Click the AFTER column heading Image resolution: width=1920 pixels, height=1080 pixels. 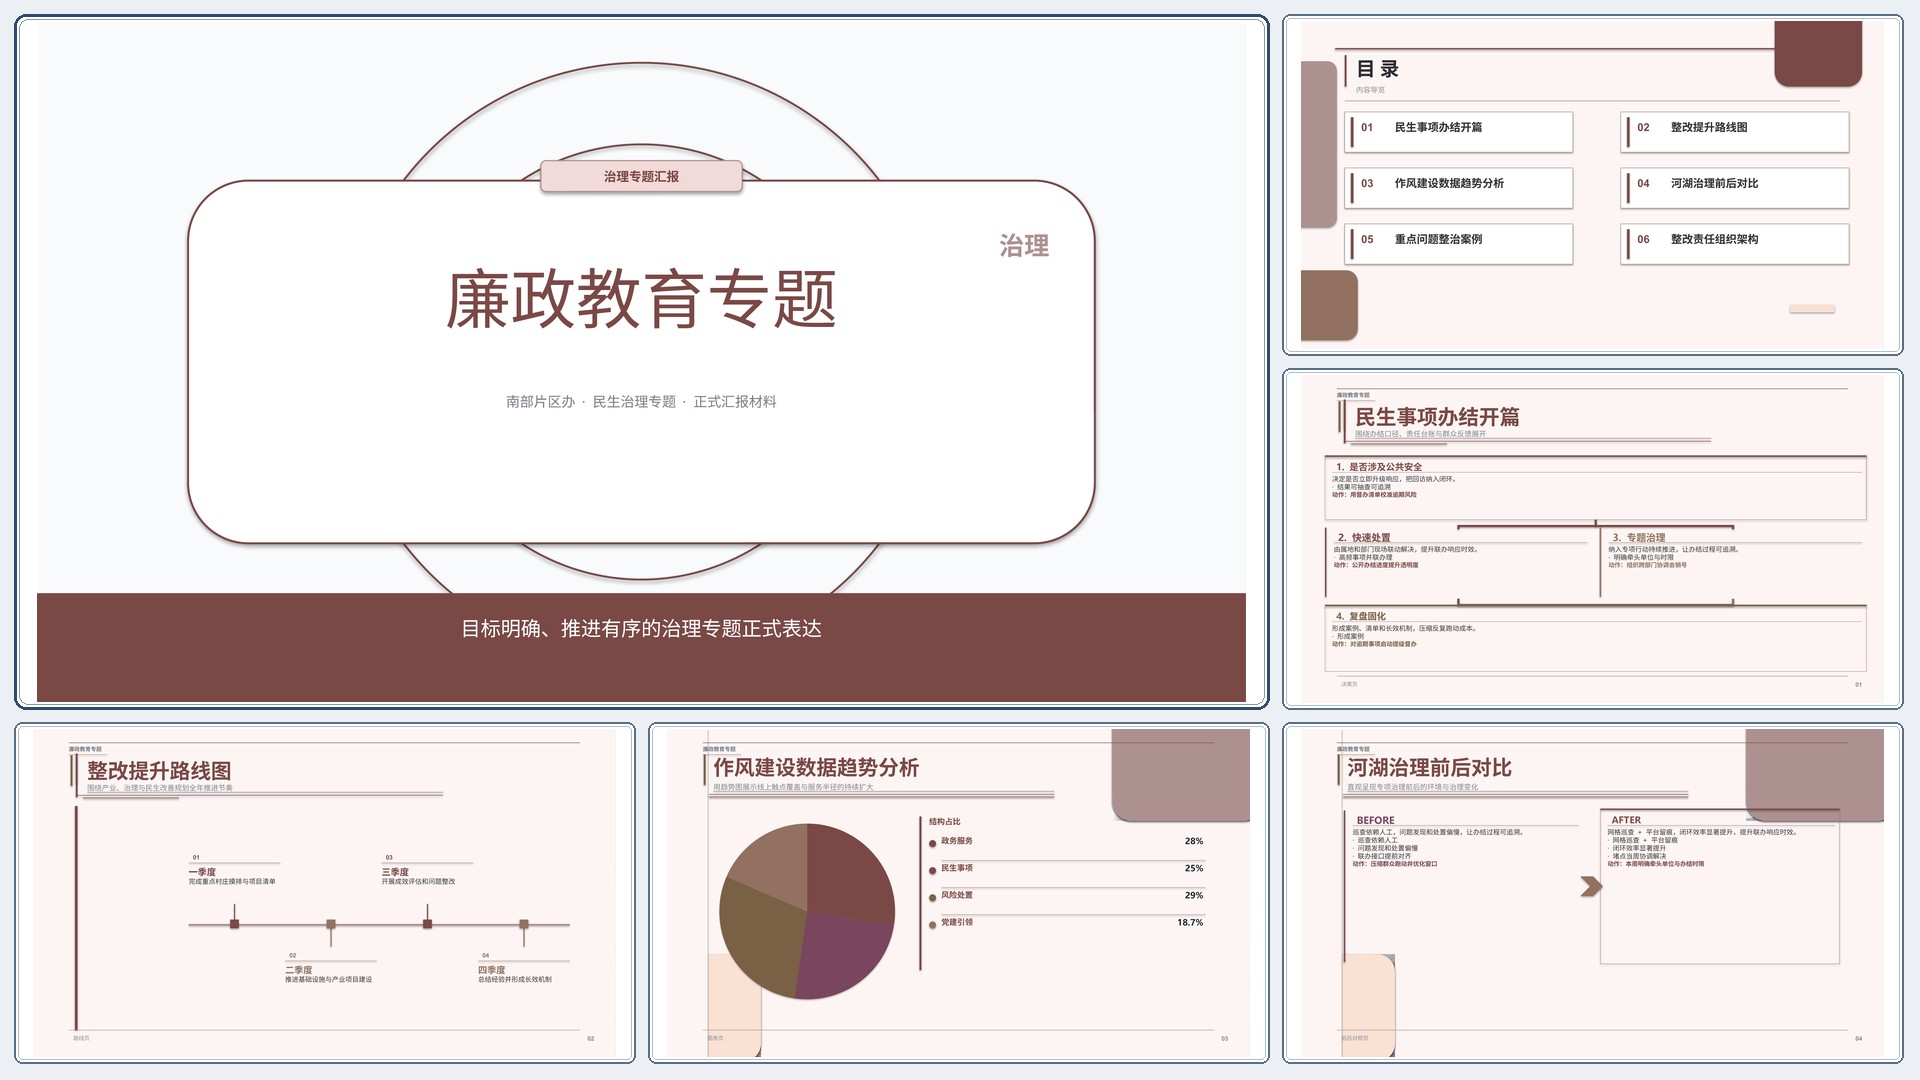click(x=1626, y=820)
